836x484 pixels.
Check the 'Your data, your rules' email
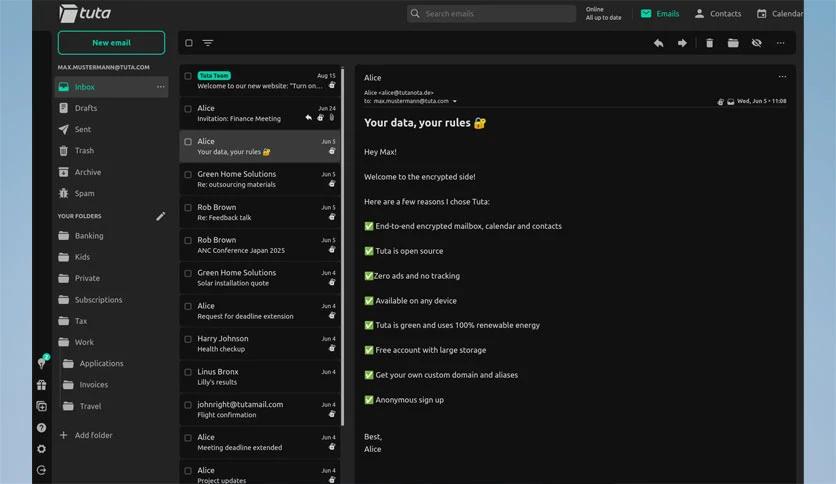(188, 142)
